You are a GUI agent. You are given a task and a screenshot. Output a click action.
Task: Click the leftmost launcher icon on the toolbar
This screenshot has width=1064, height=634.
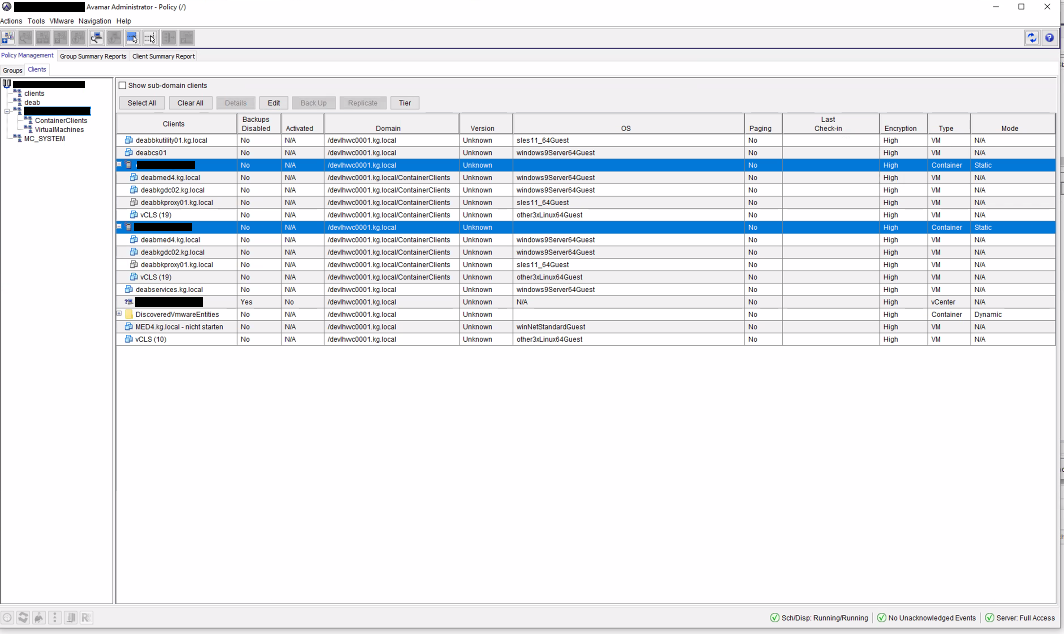tap(9, 38)
